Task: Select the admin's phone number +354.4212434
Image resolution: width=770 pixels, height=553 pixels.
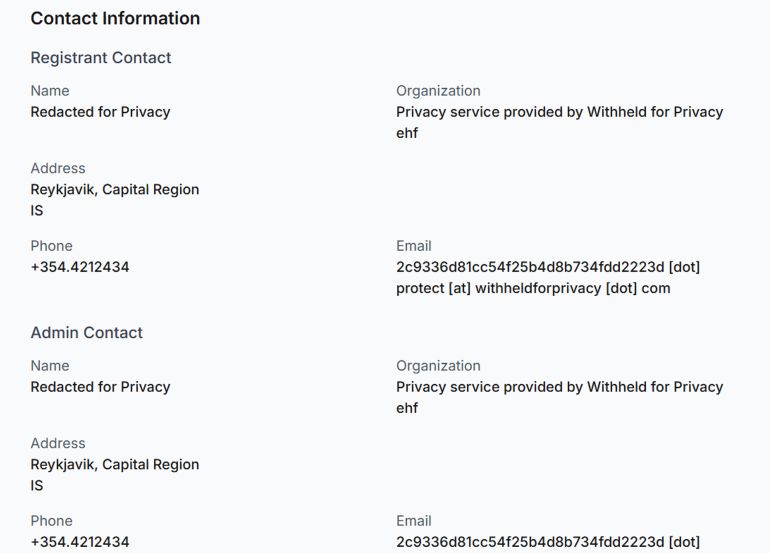Action: pos(80,542)
